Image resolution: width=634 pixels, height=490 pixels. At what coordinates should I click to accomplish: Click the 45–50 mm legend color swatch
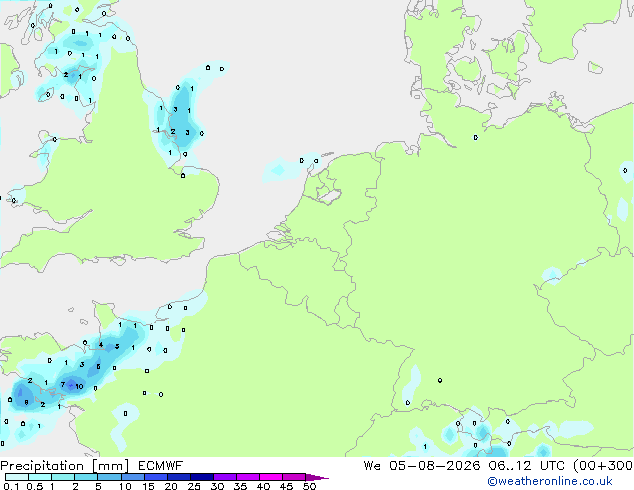[294, 477]
